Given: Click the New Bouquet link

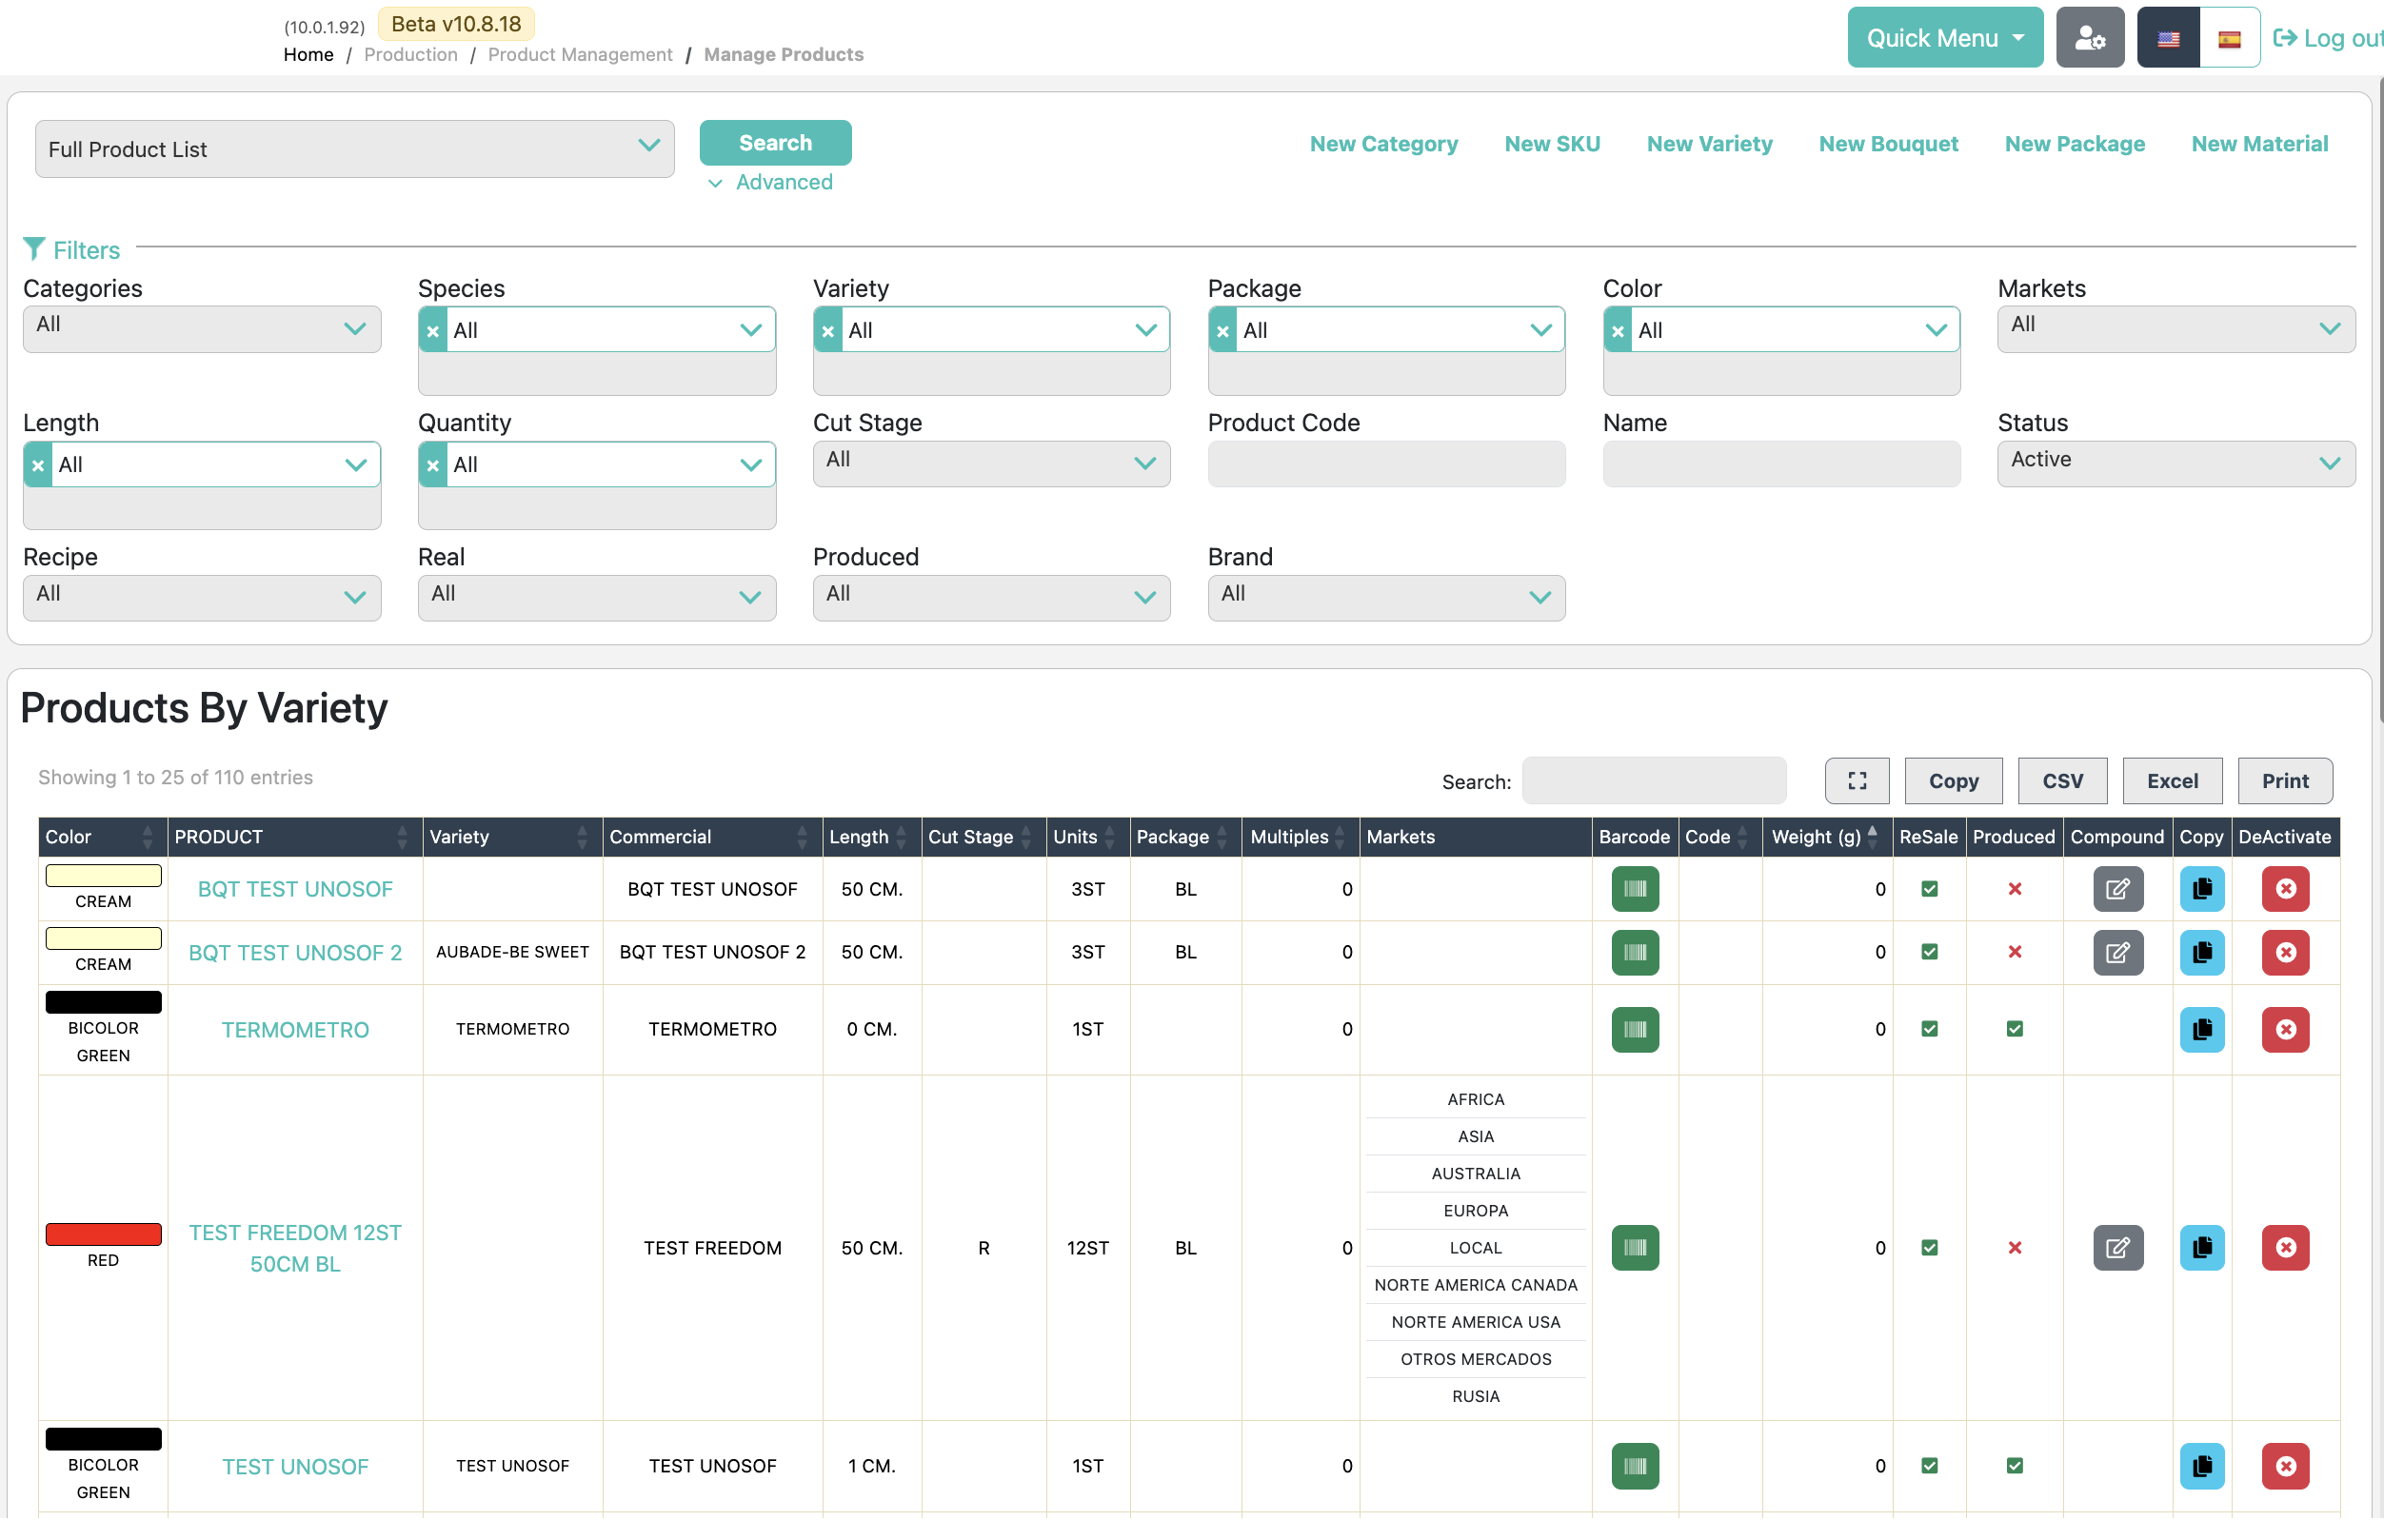Looking at the screenshot, I should [1887, 143].
